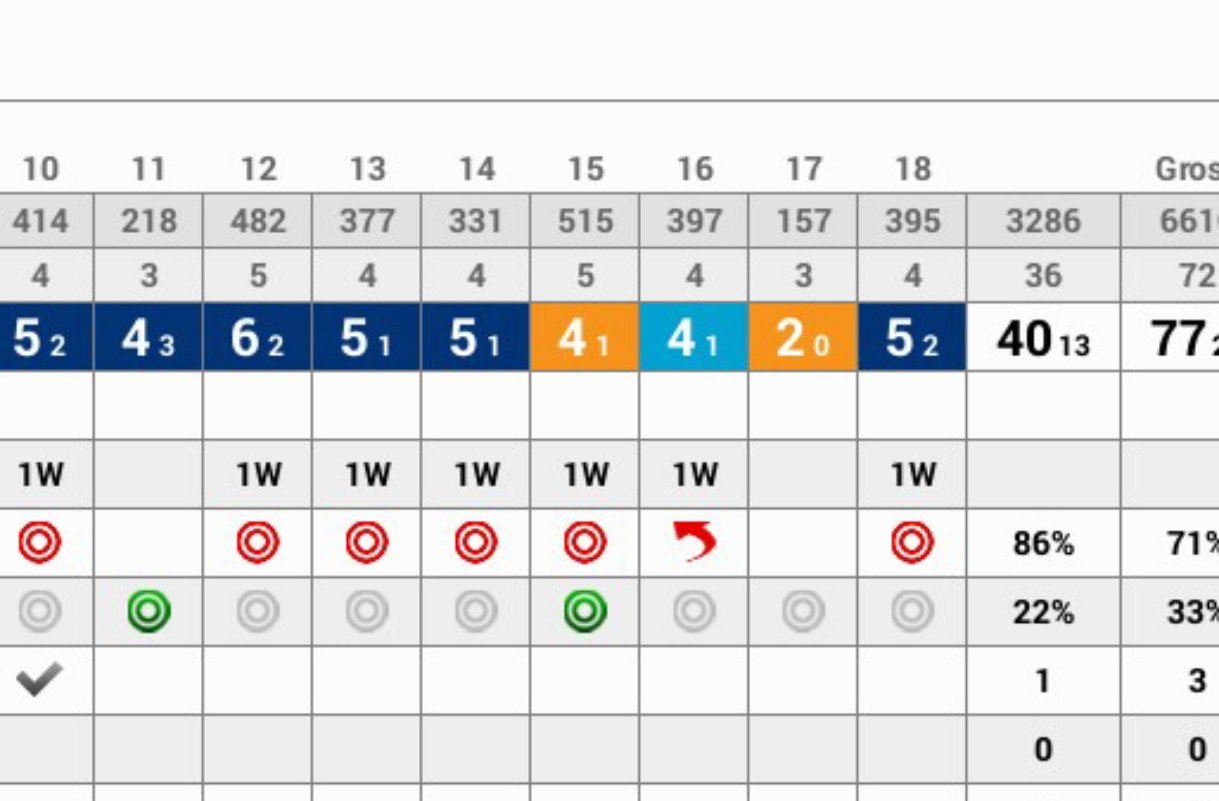Click the grey GIR circle on hole 12
Viewport: 1219px width, 801px height.
click(x=258, y=611)
